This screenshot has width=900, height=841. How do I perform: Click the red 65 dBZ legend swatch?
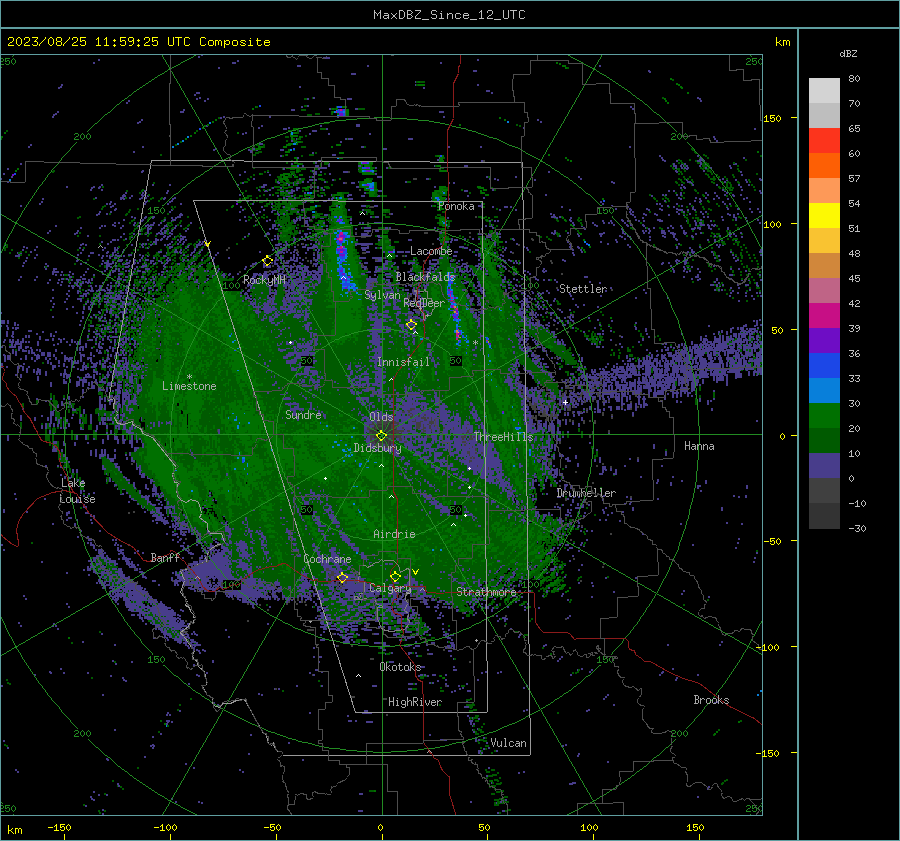[x=824, y=141]
